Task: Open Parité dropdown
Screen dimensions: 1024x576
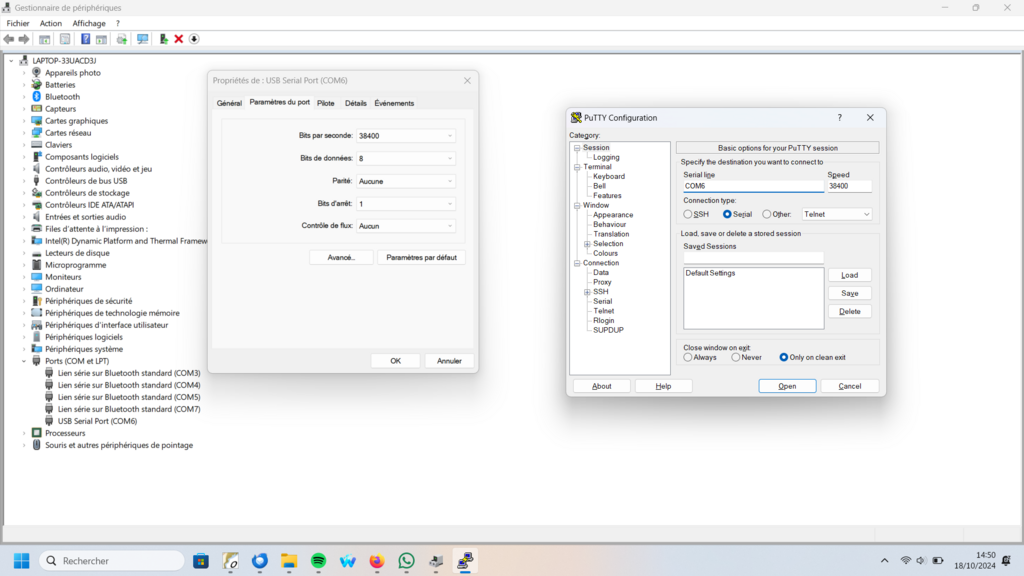Action: [x=406, y=181]
